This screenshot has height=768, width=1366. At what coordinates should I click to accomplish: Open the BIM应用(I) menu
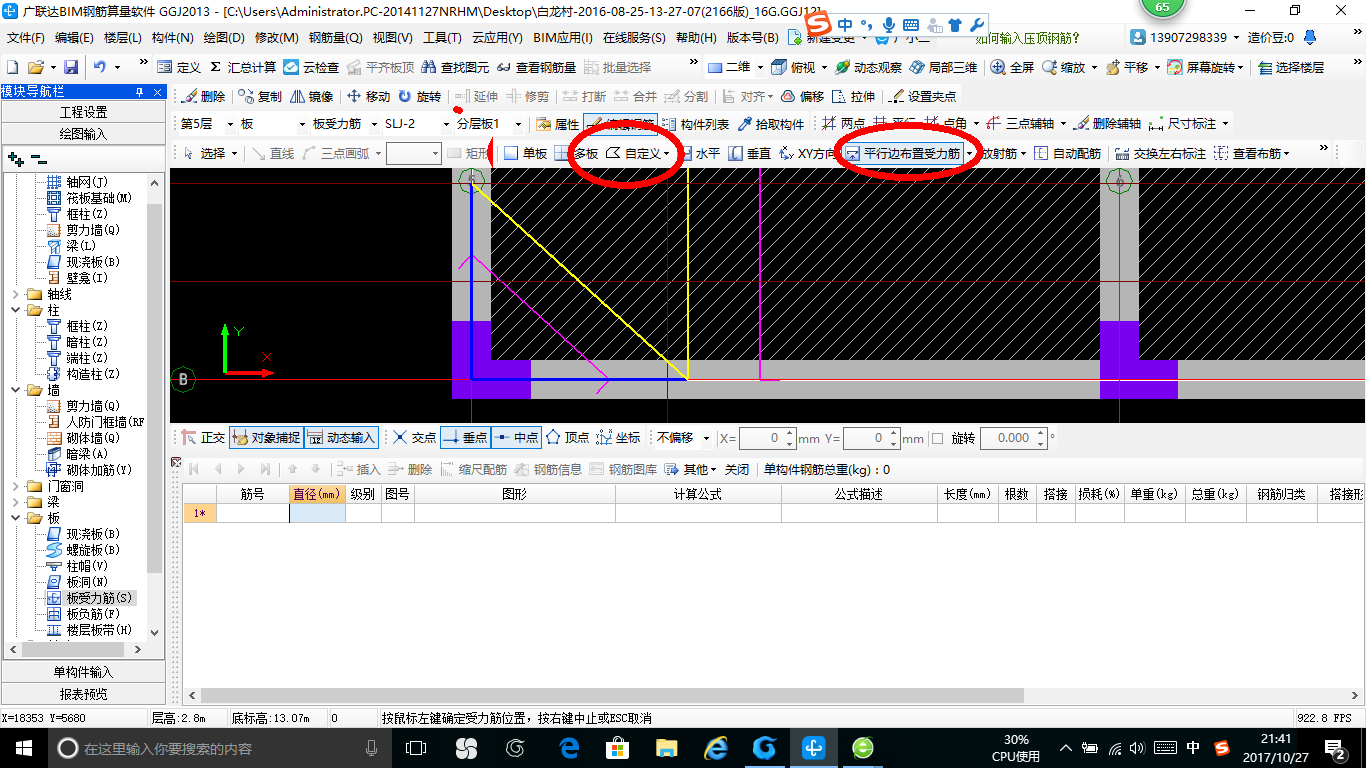pos(563,38)
